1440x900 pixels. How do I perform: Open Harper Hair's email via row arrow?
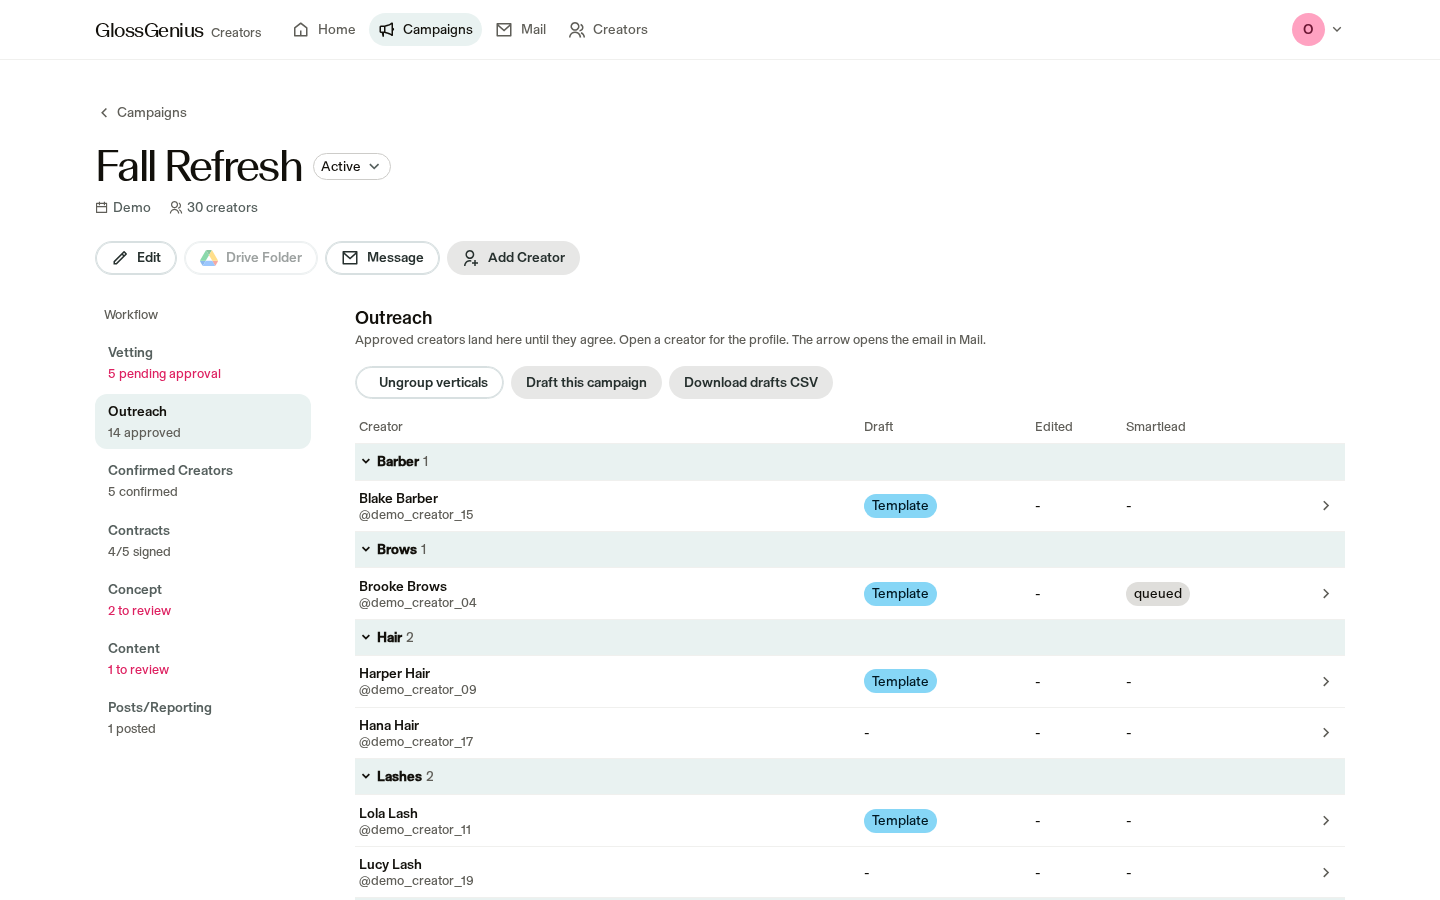click(x=1326, y=682)
